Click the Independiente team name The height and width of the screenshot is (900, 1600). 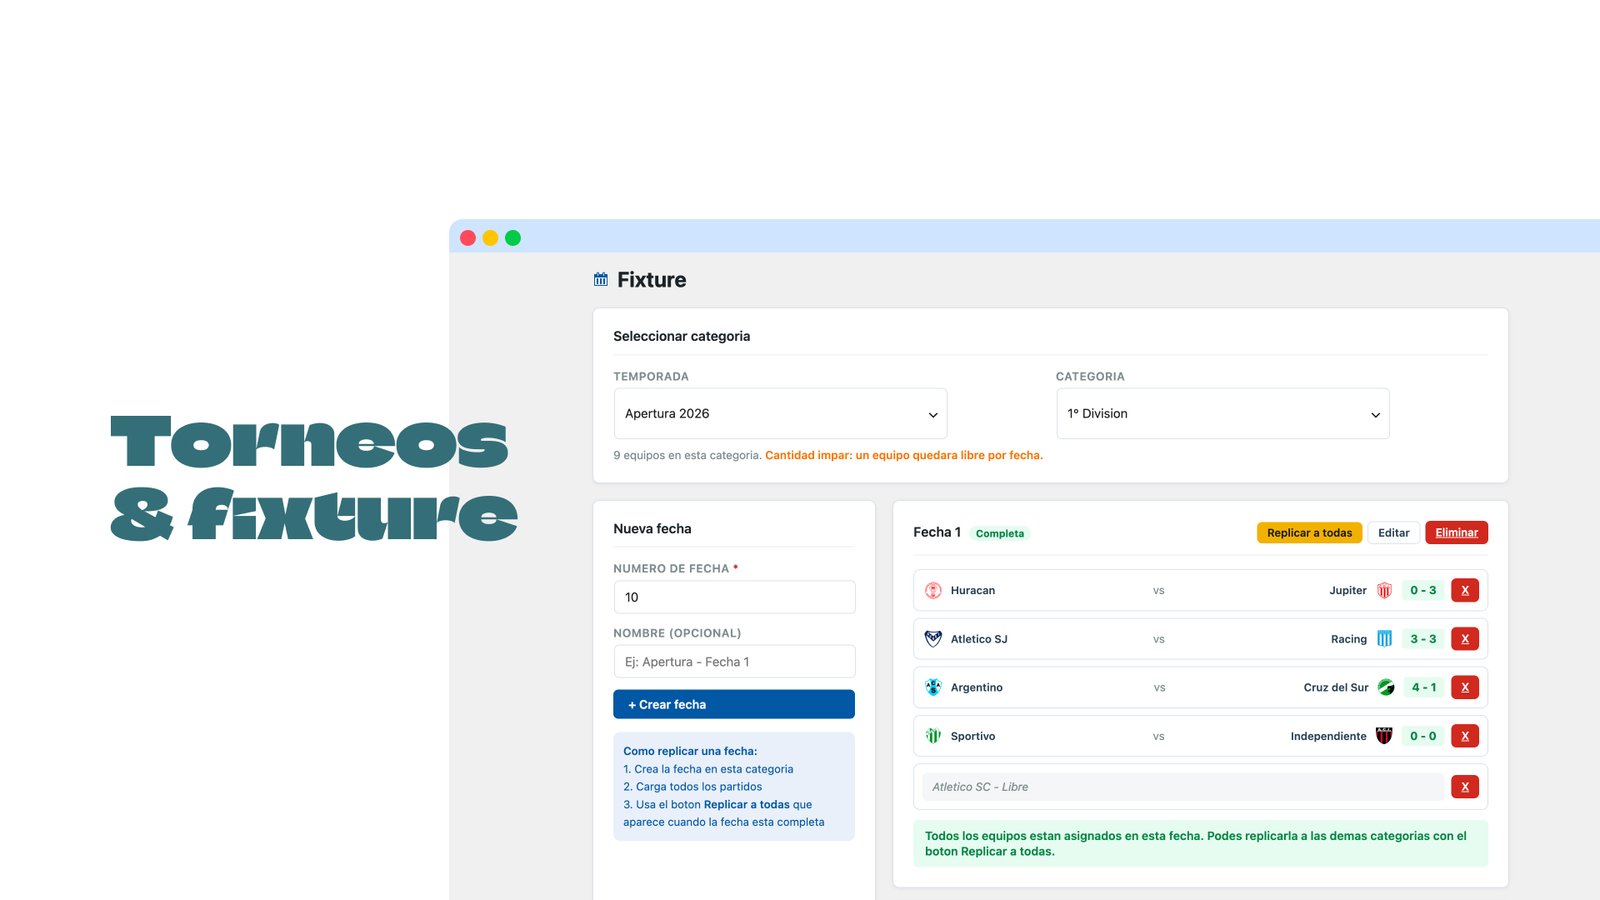point(1328,736)
